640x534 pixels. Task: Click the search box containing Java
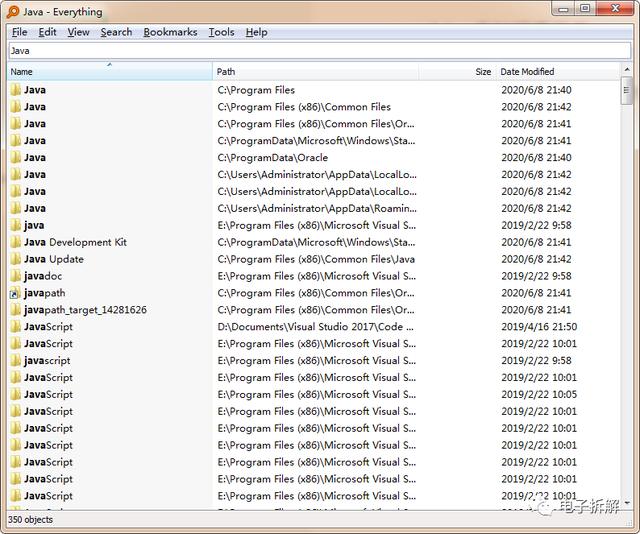tap(320, 51)
